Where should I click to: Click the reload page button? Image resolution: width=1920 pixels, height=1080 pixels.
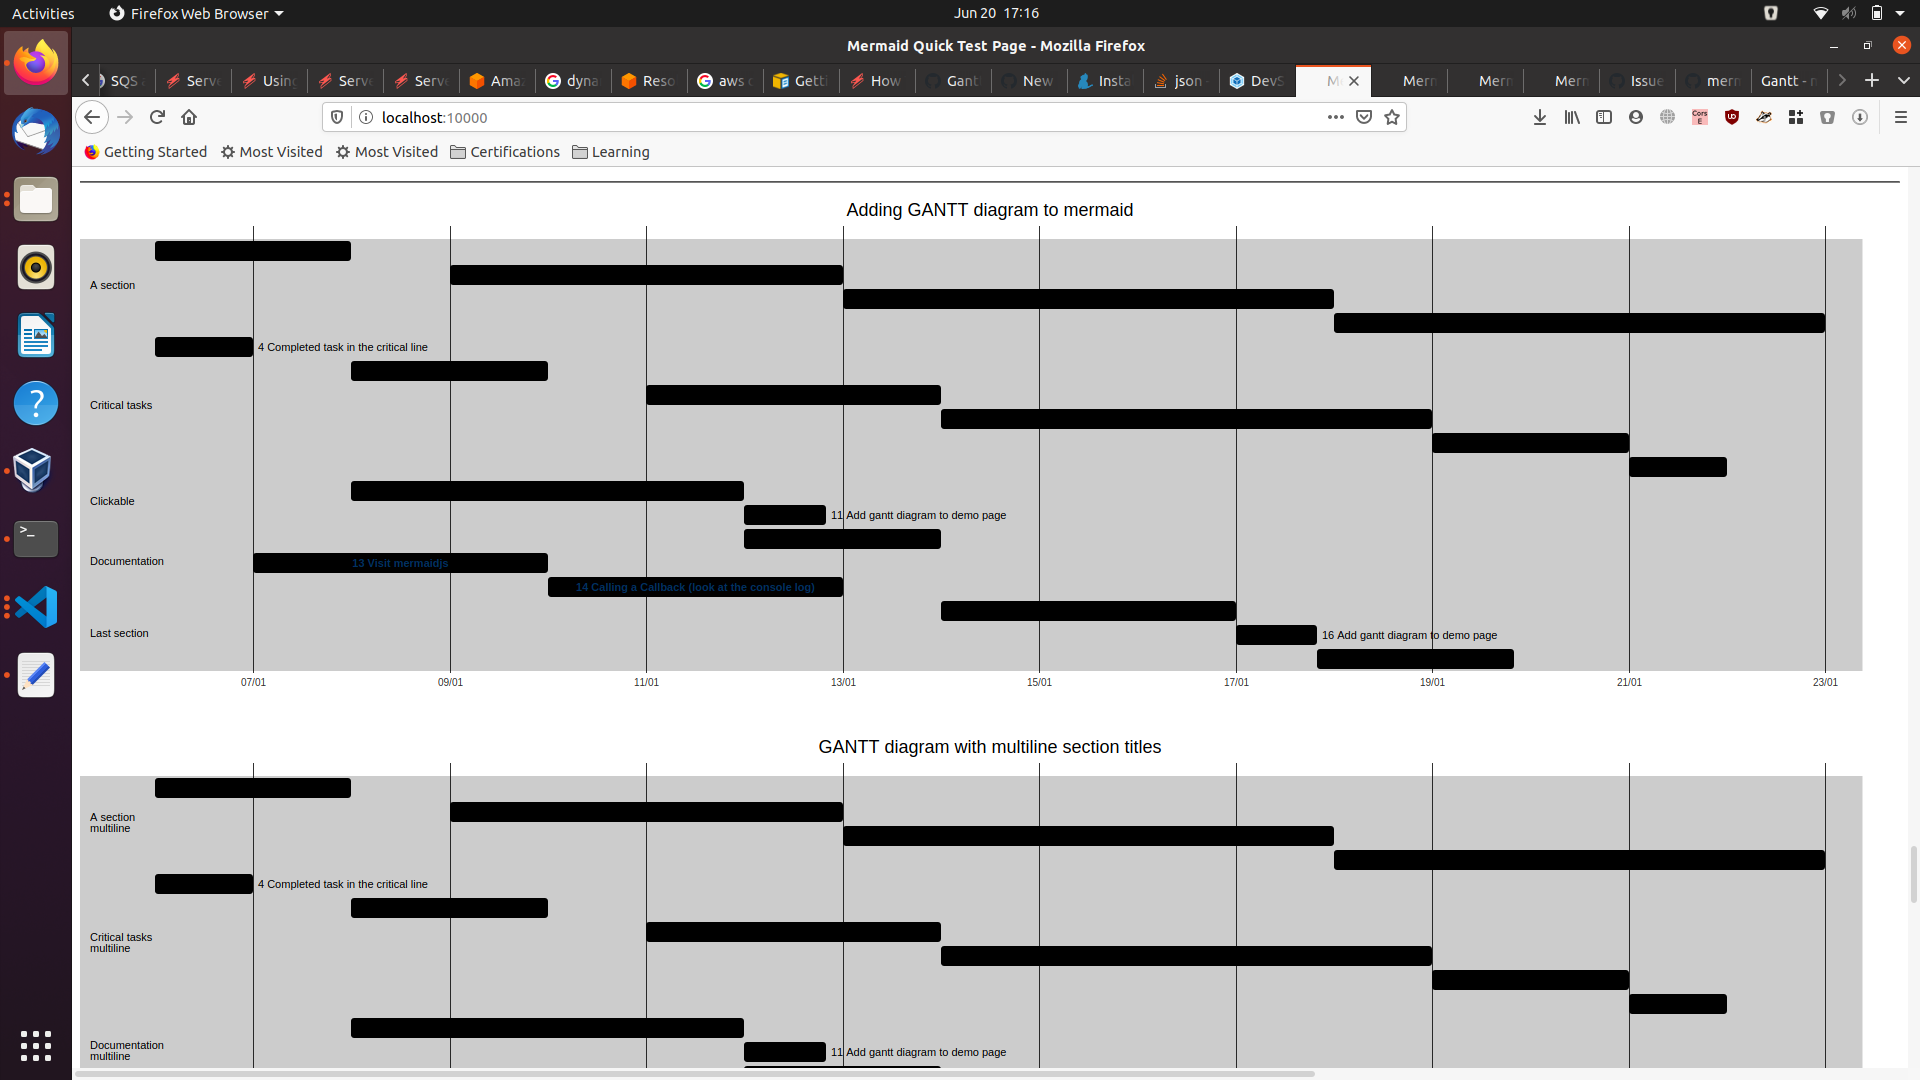coord(157,117)
